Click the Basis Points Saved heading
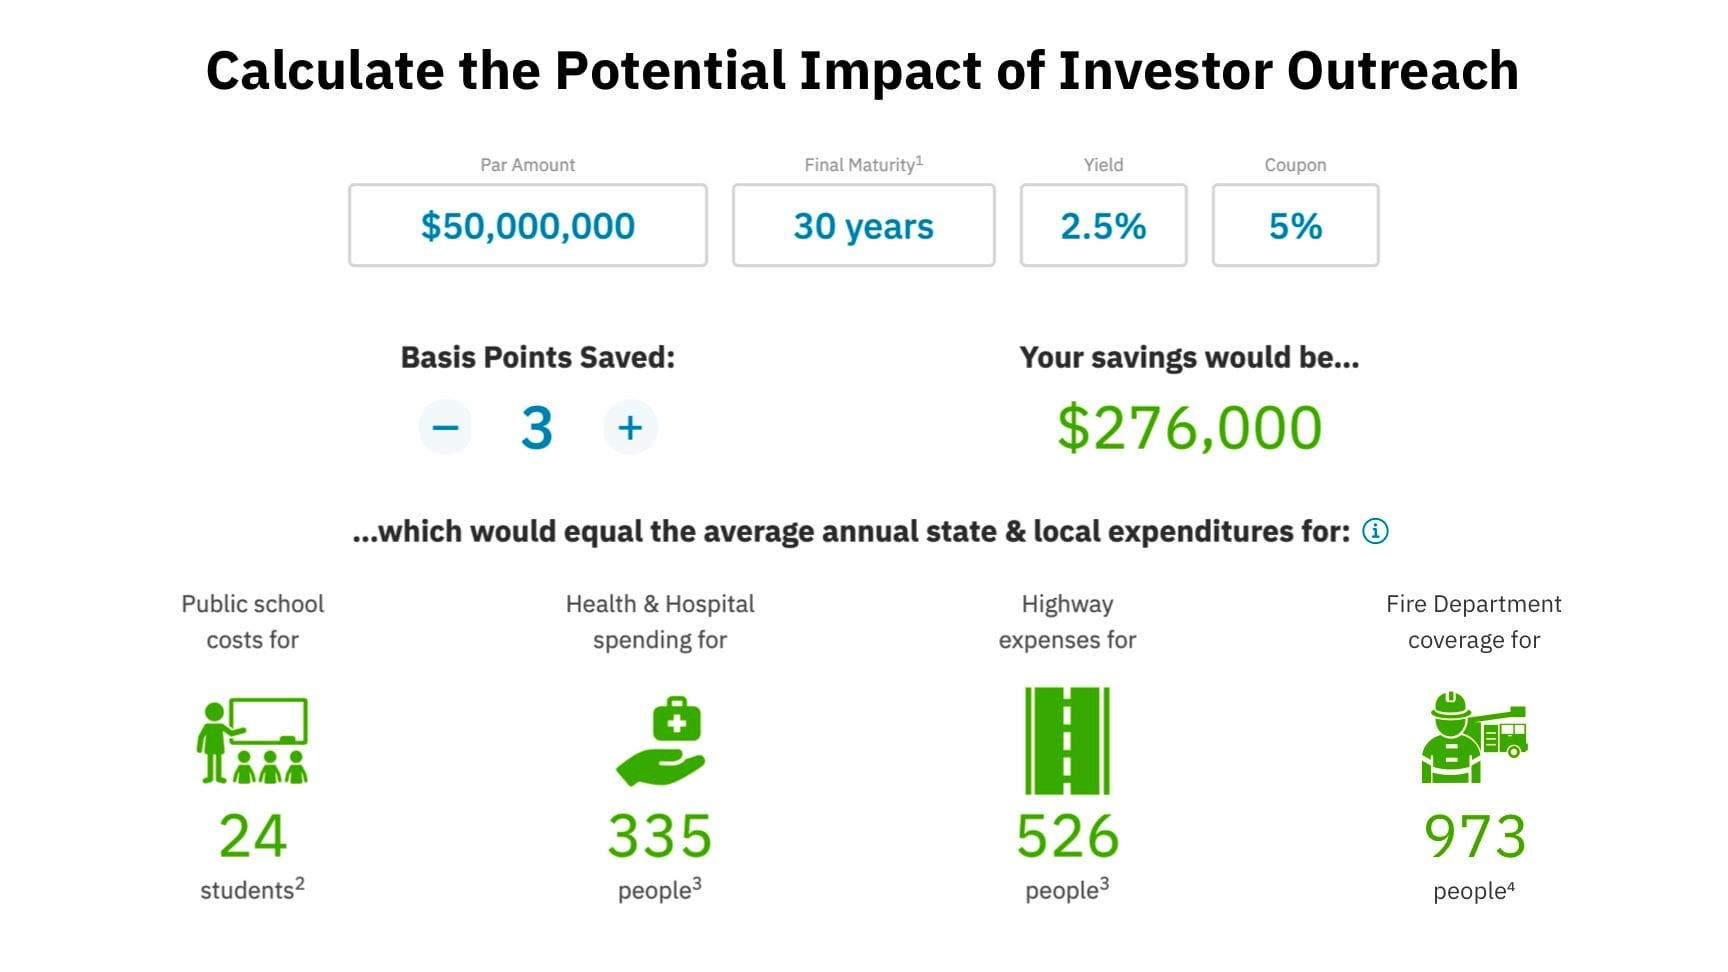Screen dimensions: 1728x972 click(538, 358)
